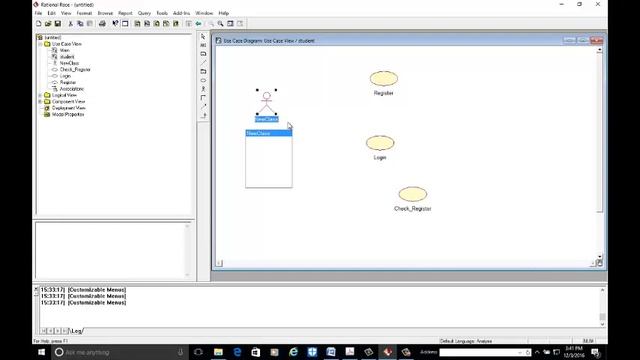Click the Save floppy disk icon

pyautogui.click(x=58, y=24)
